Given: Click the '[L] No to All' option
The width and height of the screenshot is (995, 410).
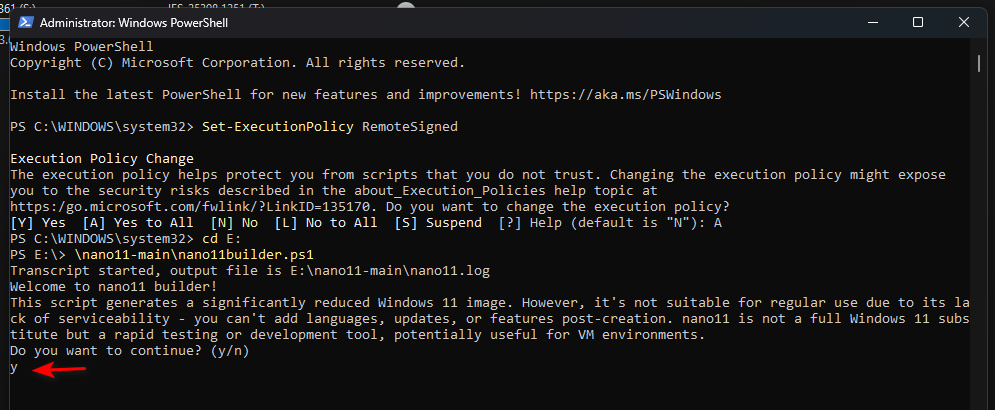Looking at the screenshot, I should click(x=326, y=223).
